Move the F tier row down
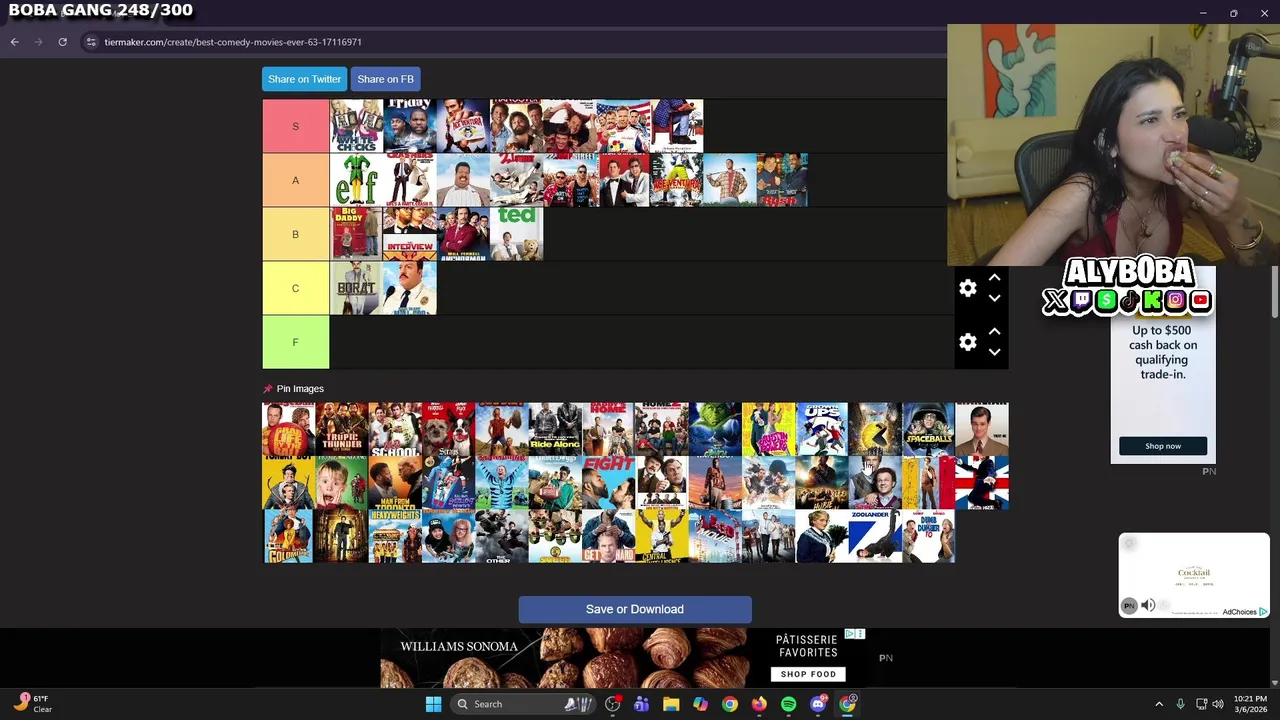The image size is (1280, 720). click(994, 352)
